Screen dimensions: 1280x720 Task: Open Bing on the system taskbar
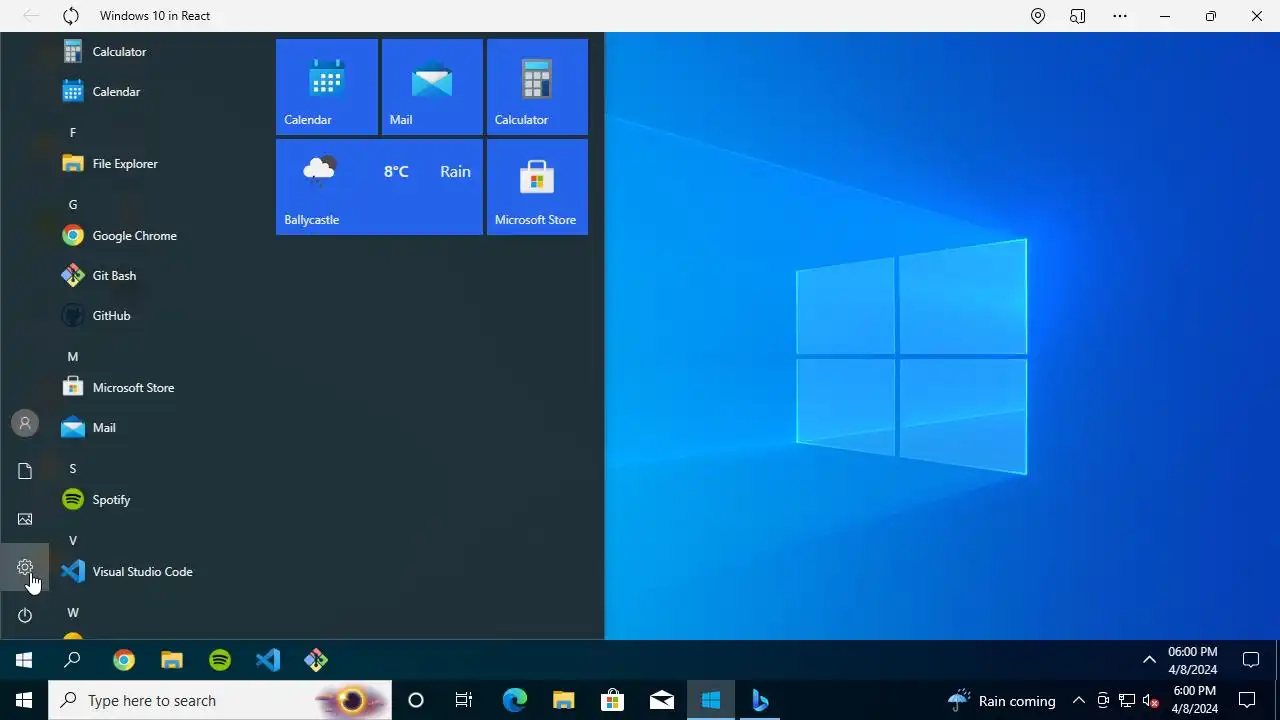[760, 700]
